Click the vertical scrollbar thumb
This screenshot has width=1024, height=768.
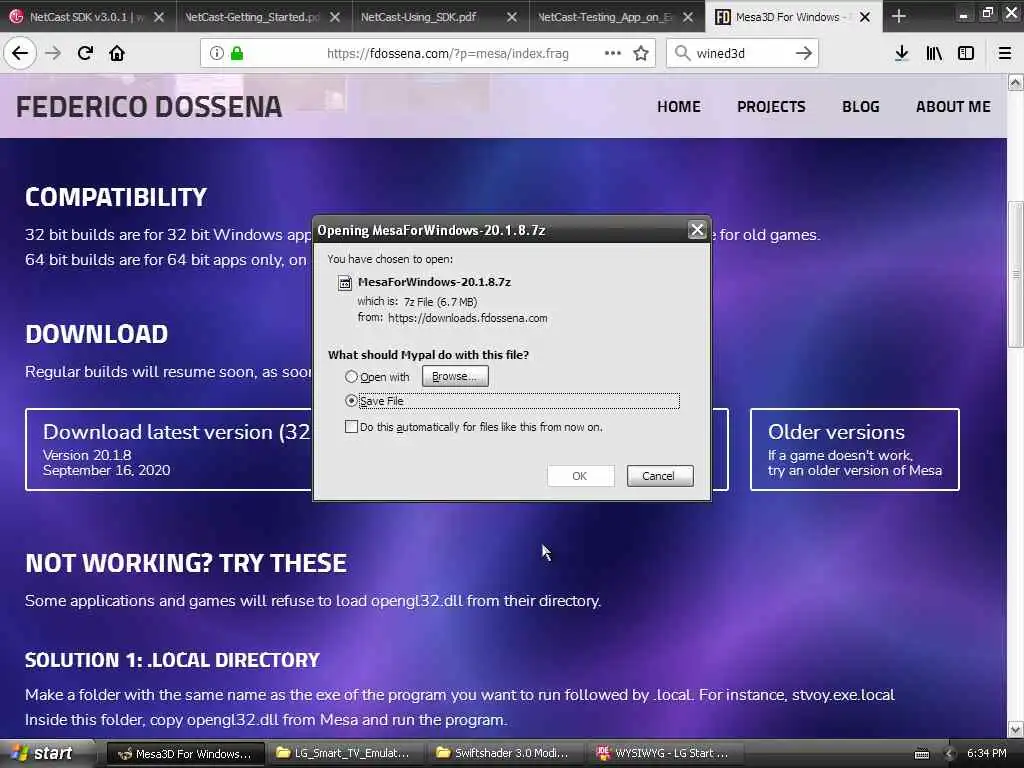pos(1016,274)
